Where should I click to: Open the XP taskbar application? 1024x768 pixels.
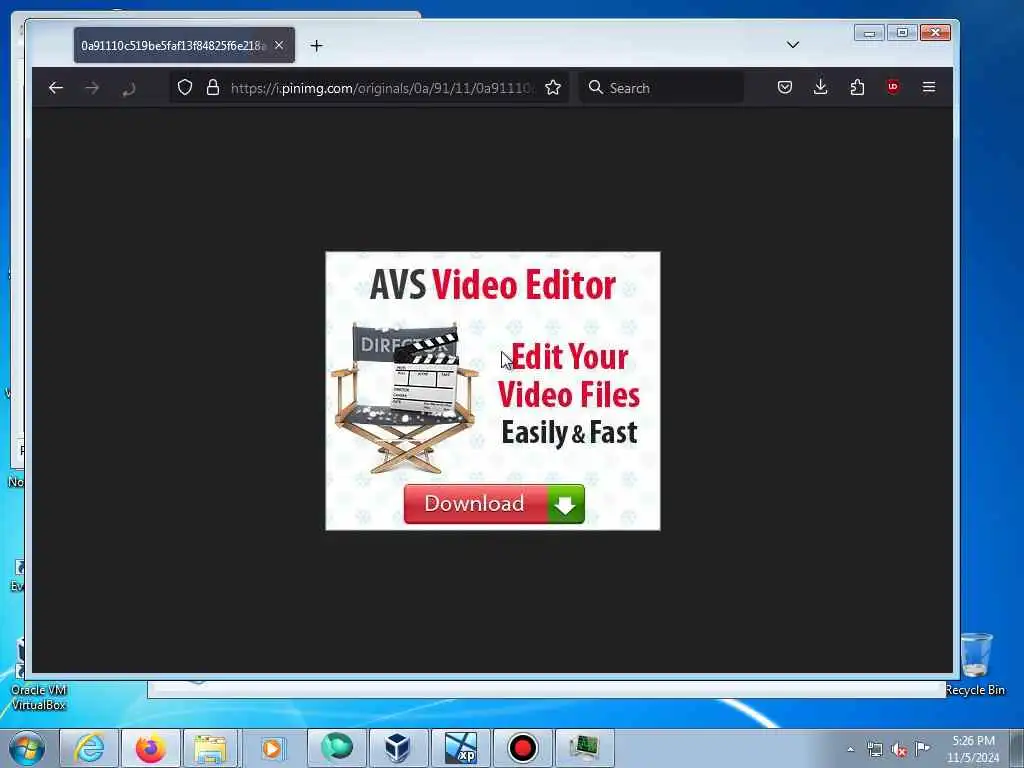click(x=460, y=748)
